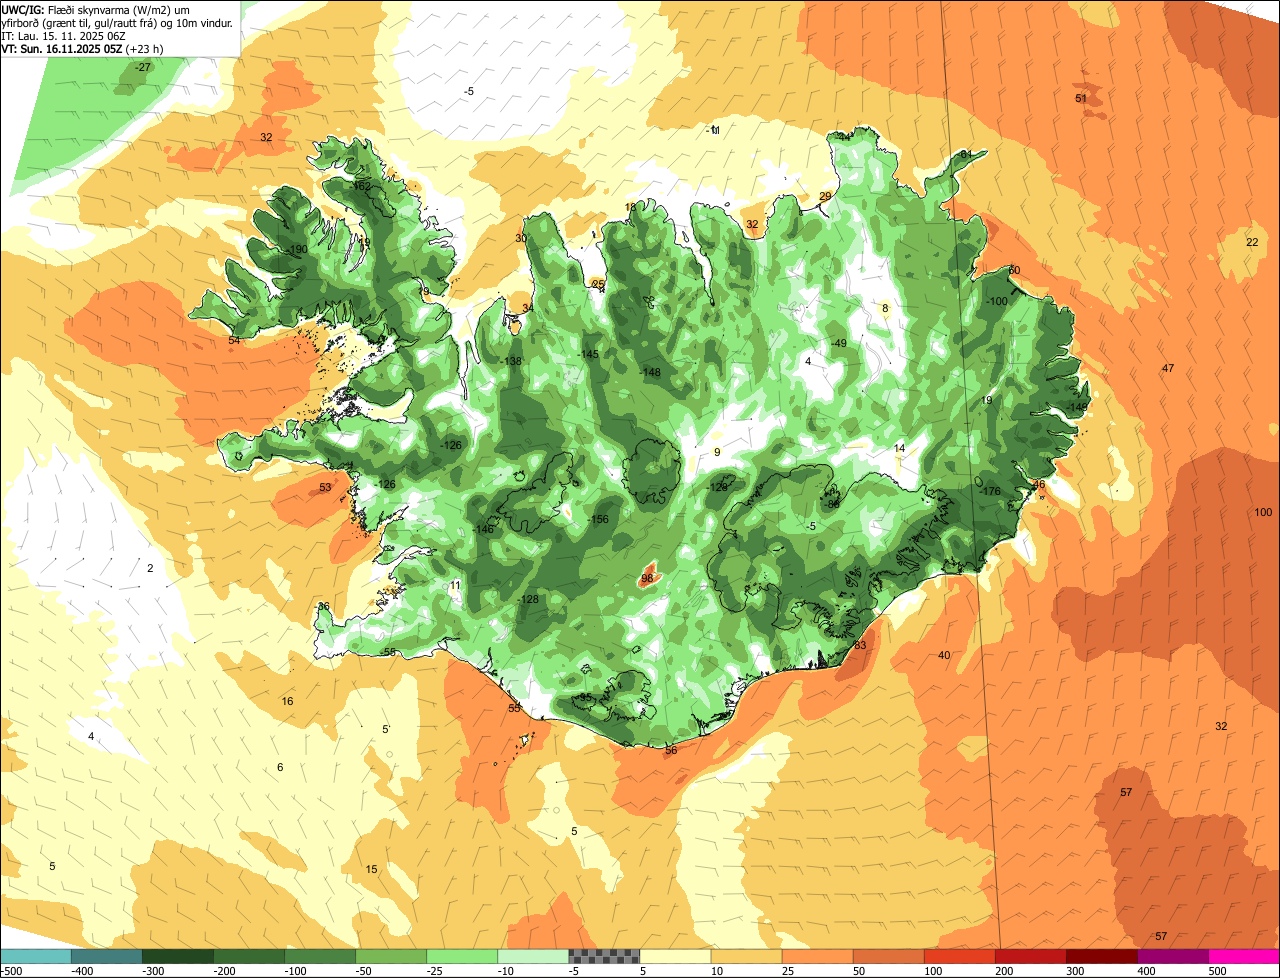Click the red-orange swatch between 100 and 200
Image resolution: width=1280 pixels, height=978 pixels.
click(x=960, y=956)
